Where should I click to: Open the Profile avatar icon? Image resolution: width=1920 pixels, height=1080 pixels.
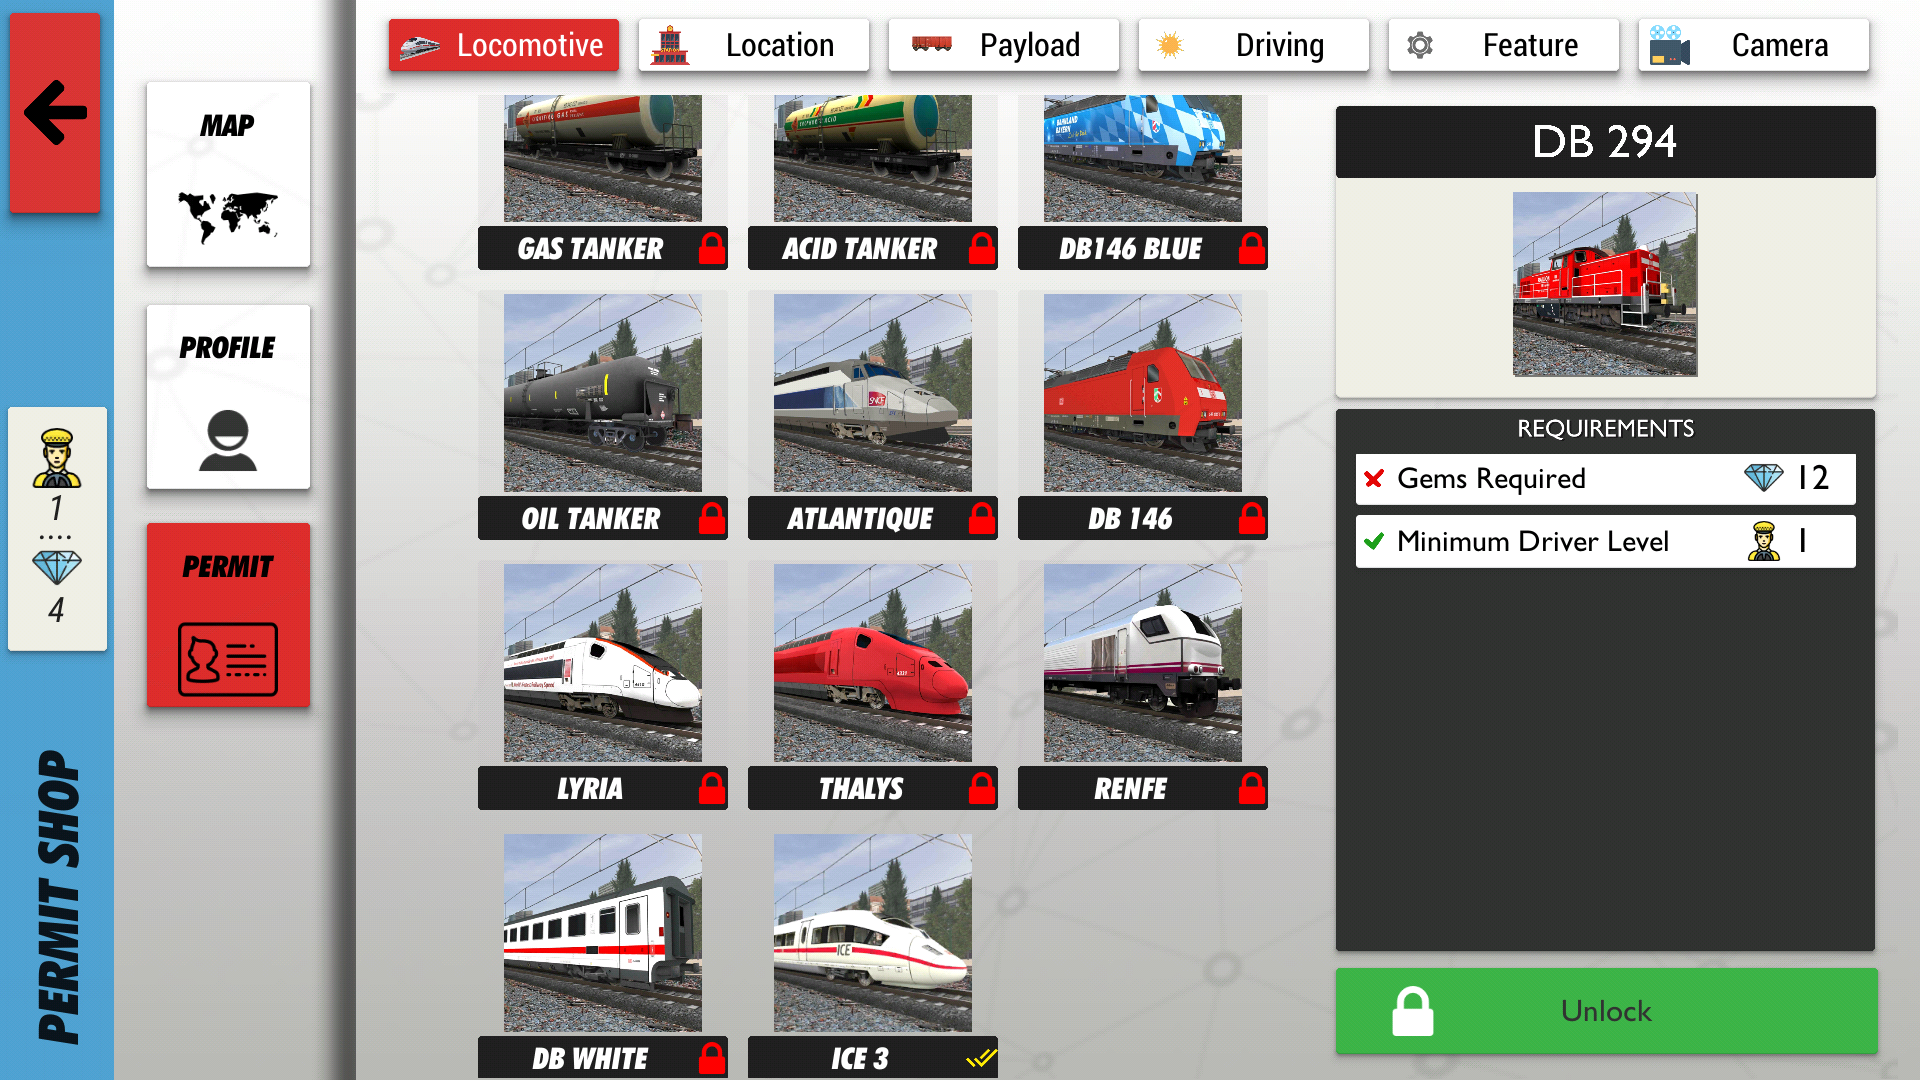(228, 440)
